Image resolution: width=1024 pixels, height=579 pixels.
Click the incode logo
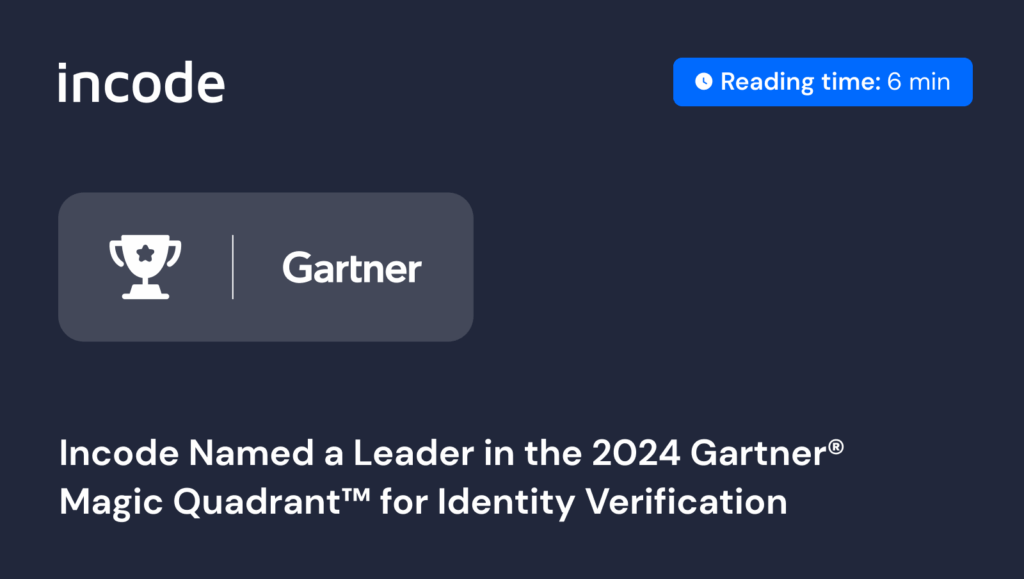[x=141, y=83]
